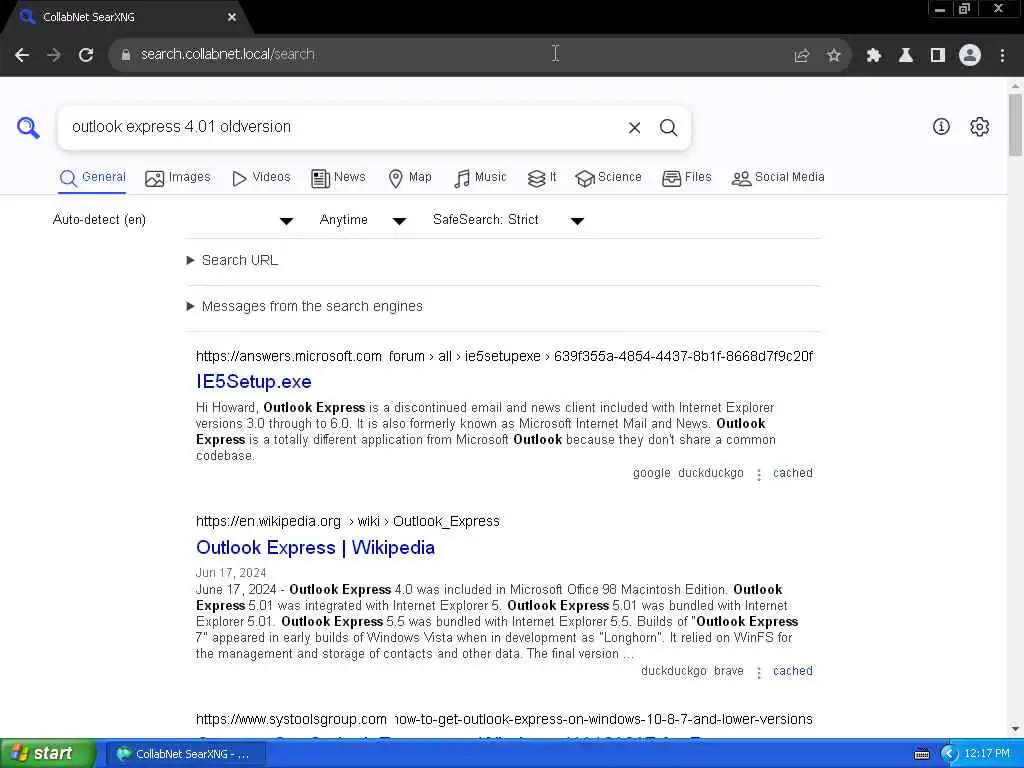
Task: Expand Messages from the search engines
Action: 305,306
